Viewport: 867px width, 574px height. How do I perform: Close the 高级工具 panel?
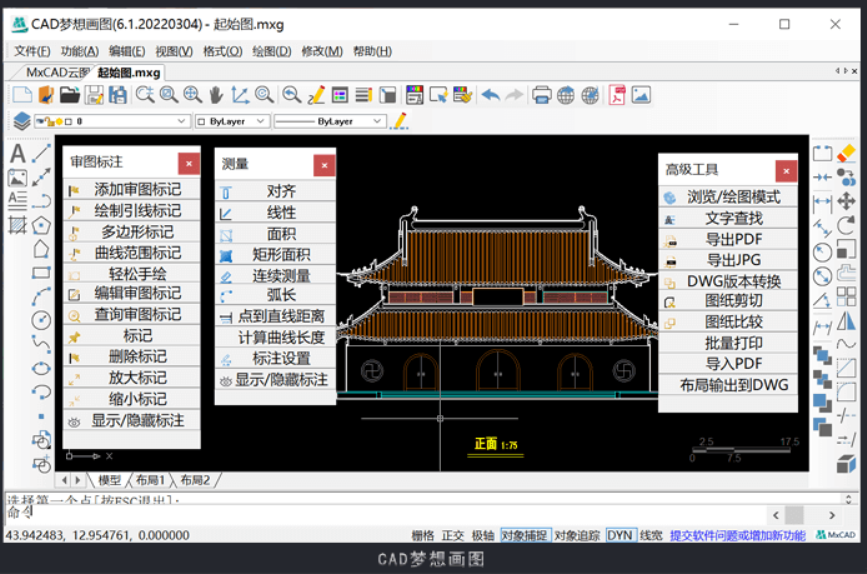click(x=786, y=171)
